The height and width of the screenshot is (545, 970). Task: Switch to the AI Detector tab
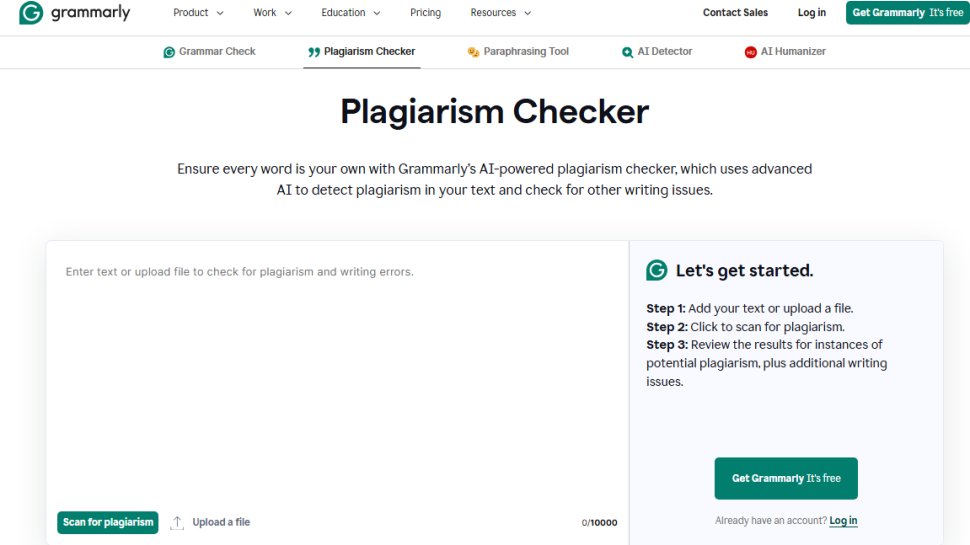(664, 52)
